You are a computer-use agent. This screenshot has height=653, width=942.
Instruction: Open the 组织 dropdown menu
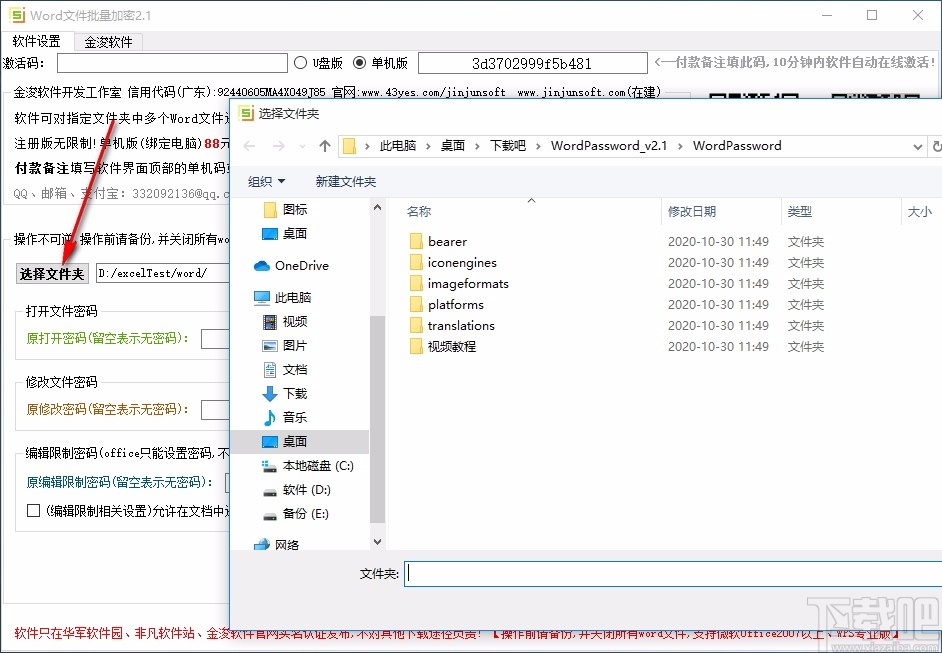pos(266,182)
